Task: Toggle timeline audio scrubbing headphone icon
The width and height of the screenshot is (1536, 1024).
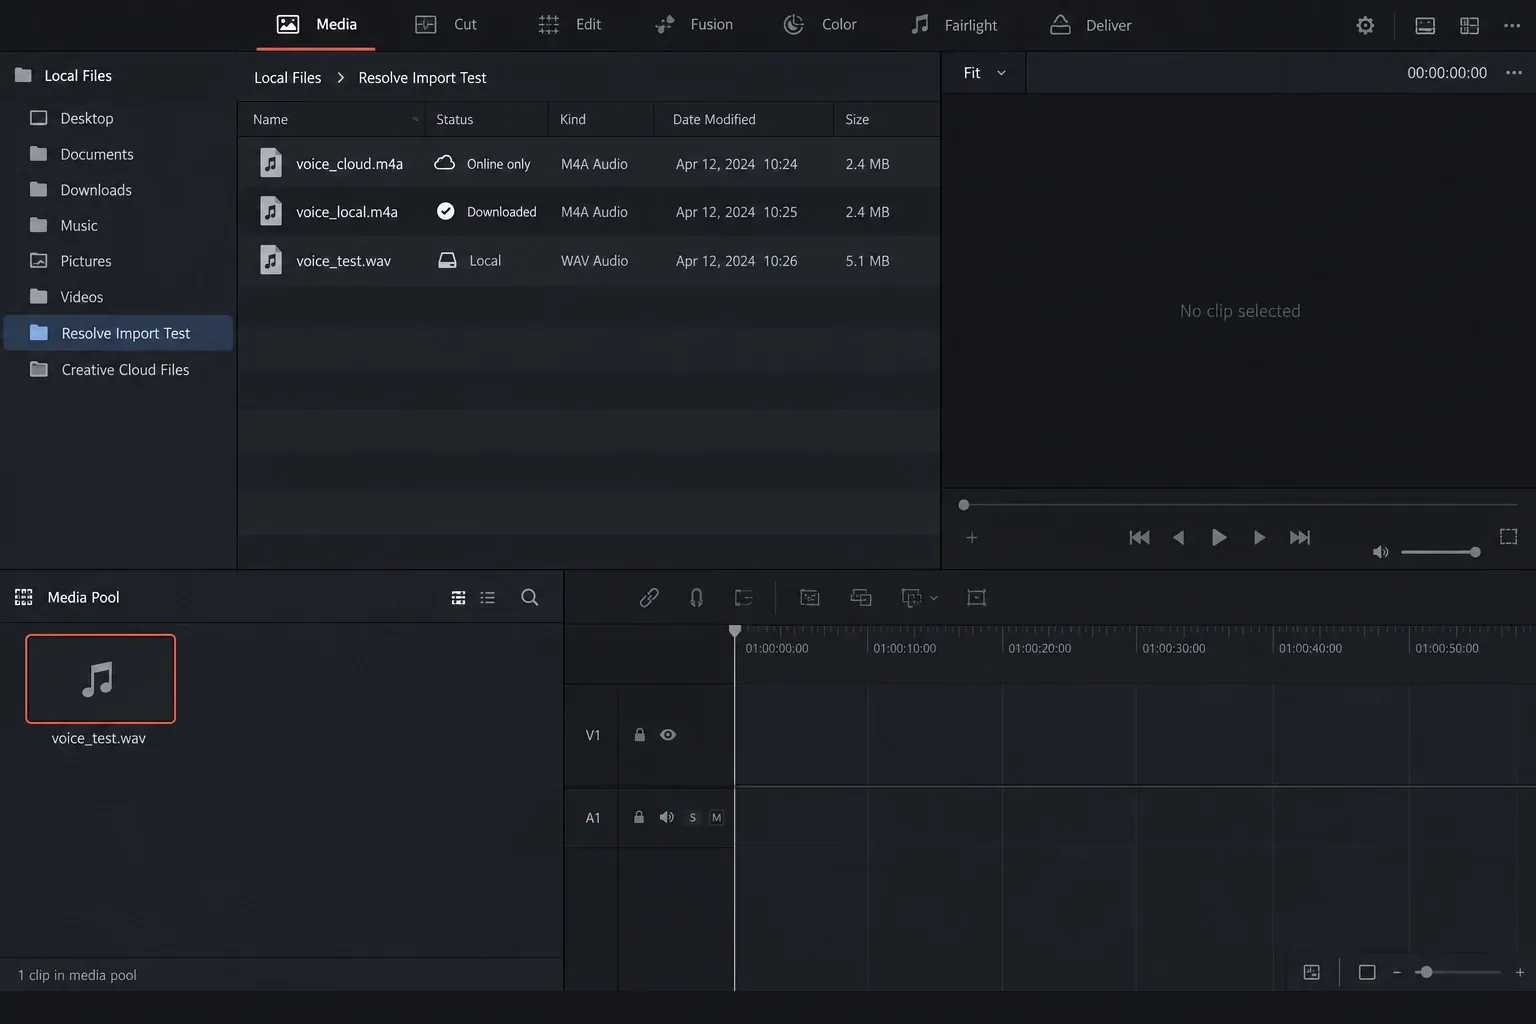Action: [696, 597]
